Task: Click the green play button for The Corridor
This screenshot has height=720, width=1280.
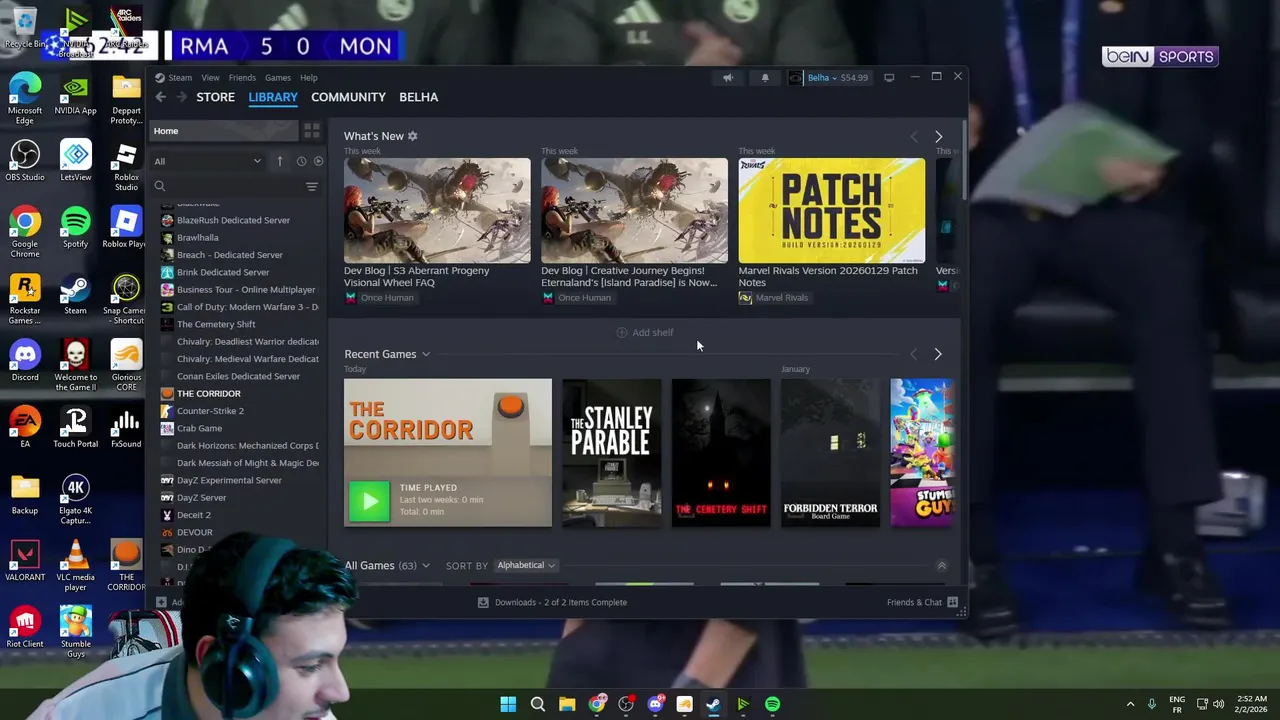Action: tap(369, 501)
